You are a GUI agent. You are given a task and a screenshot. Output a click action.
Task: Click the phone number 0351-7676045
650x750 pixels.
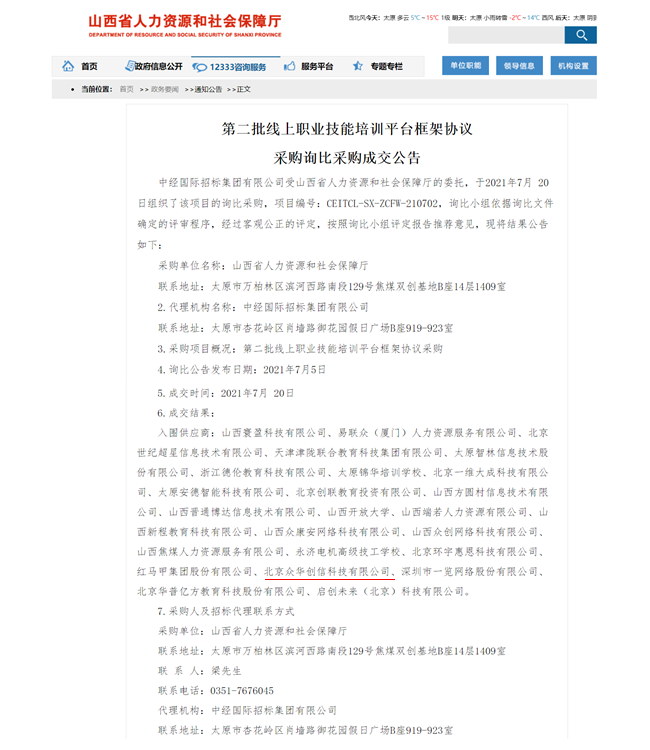point(242,691)
